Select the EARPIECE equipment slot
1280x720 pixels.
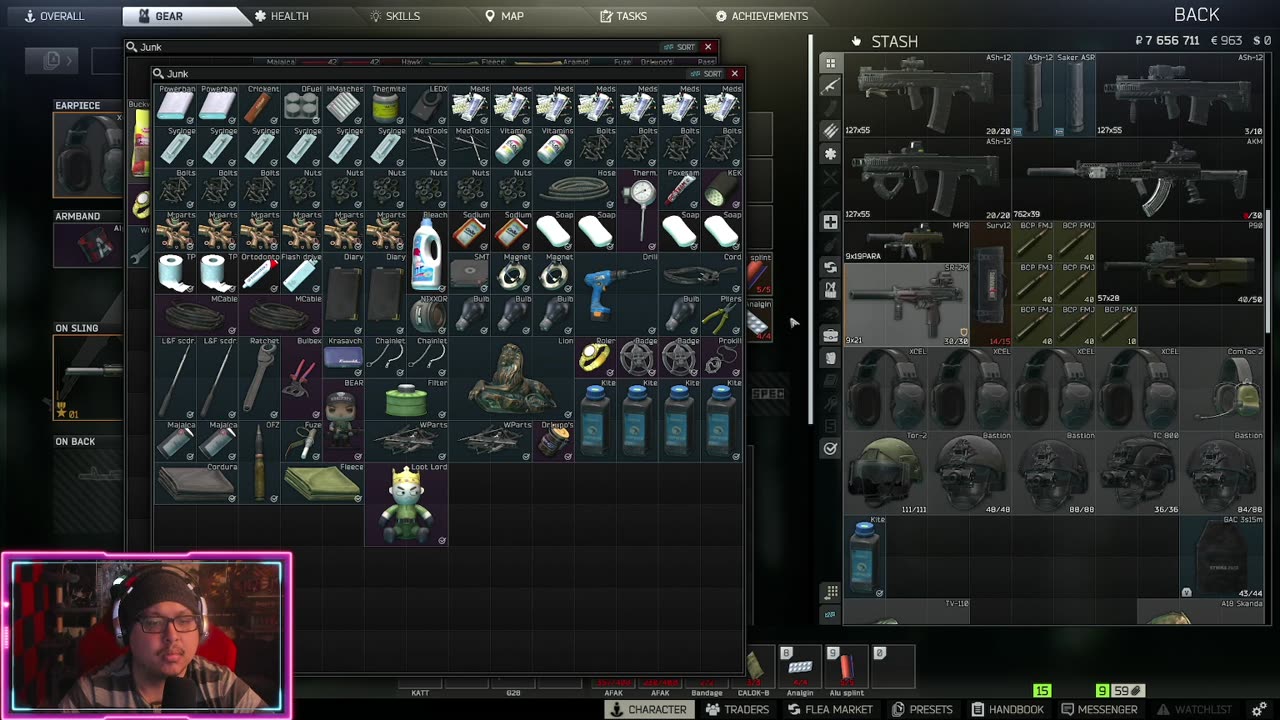pyautogui.click(x=88, y=155)
